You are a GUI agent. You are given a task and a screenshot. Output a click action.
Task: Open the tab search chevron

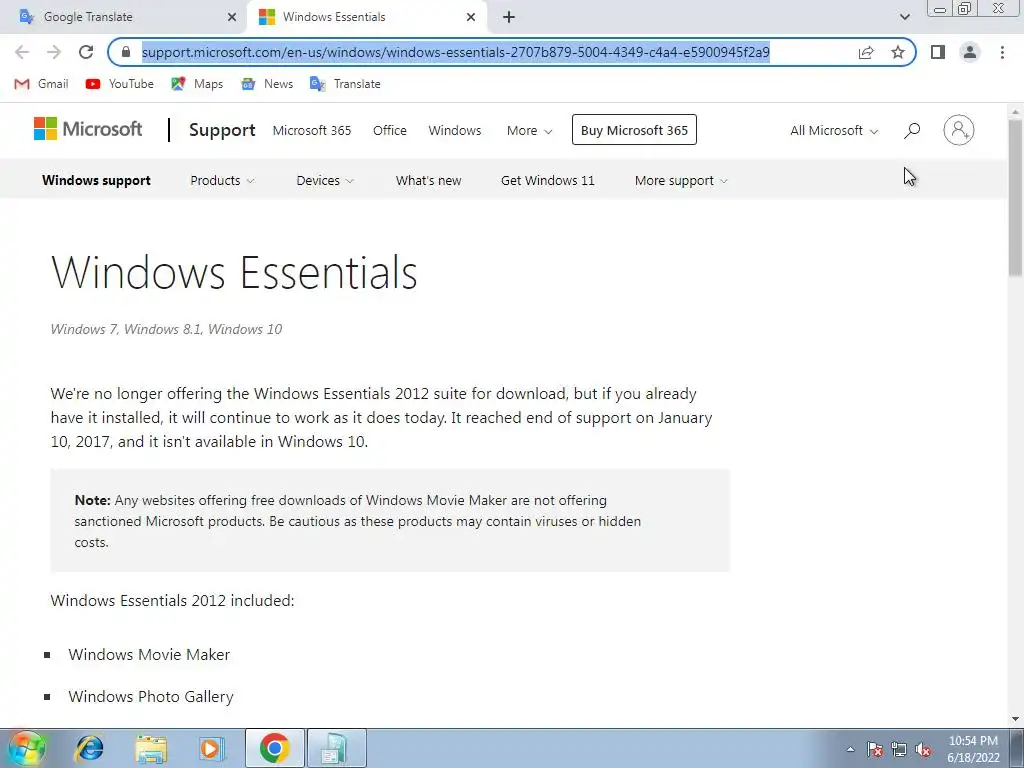(904, 17)
